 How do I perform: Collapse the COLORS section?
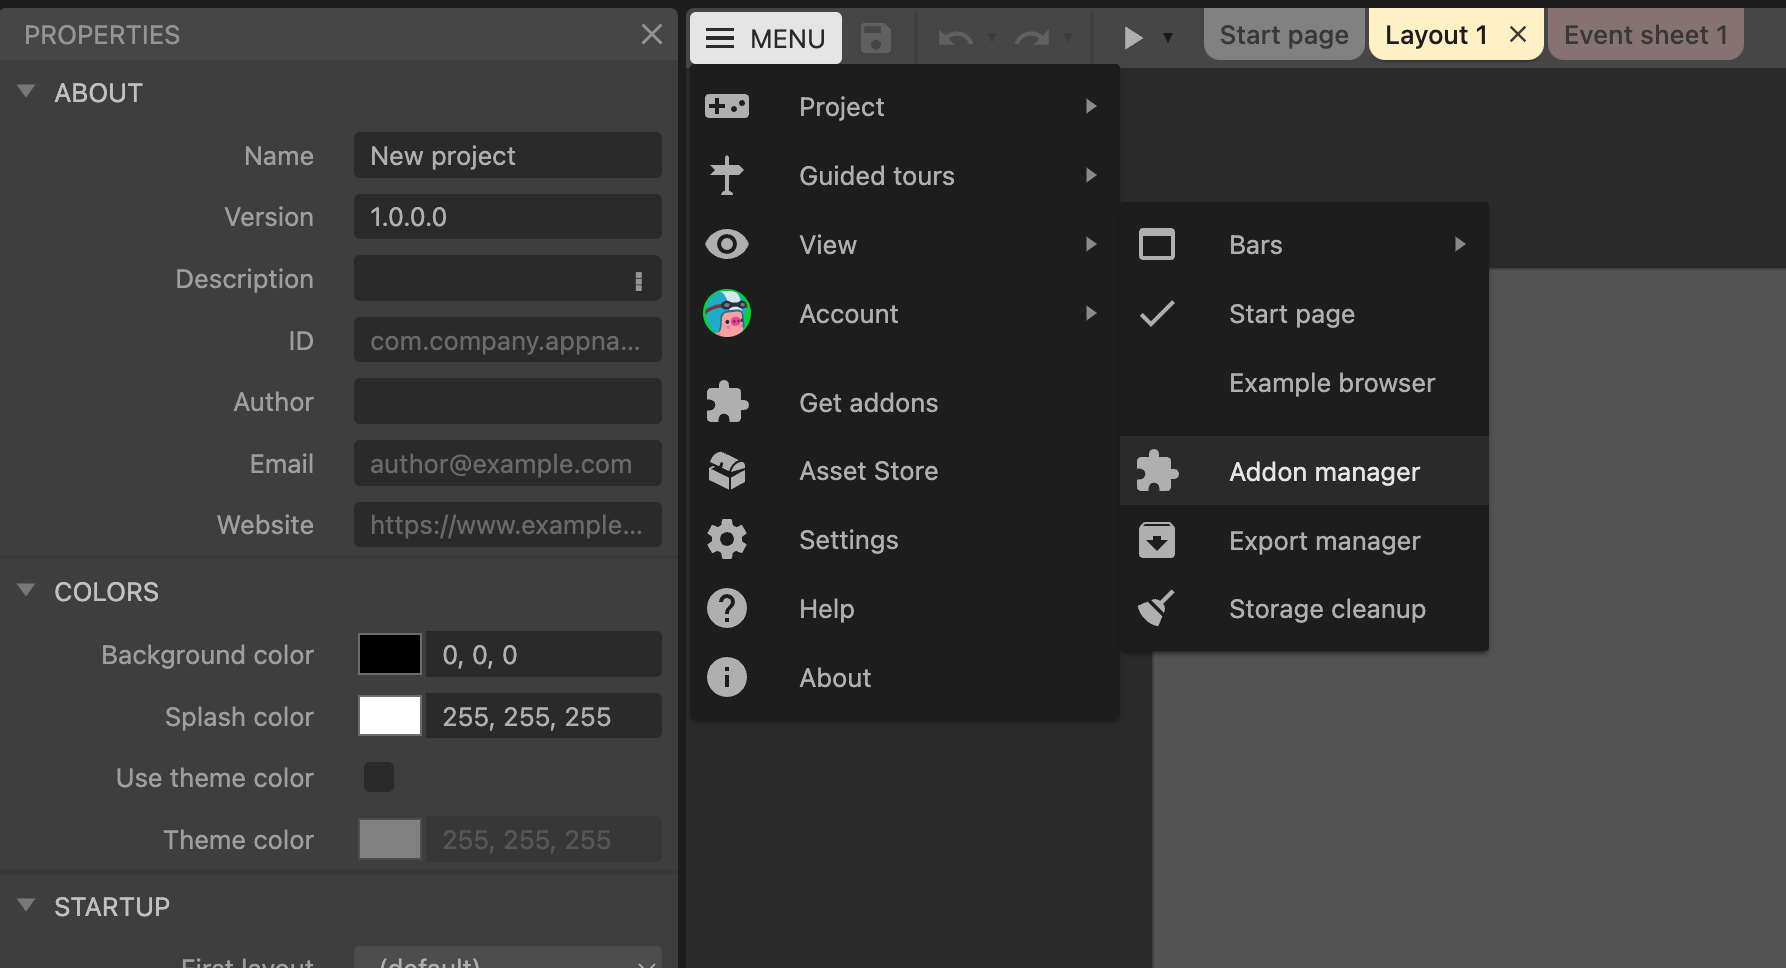pyautogui.click(x=27, y=591)
